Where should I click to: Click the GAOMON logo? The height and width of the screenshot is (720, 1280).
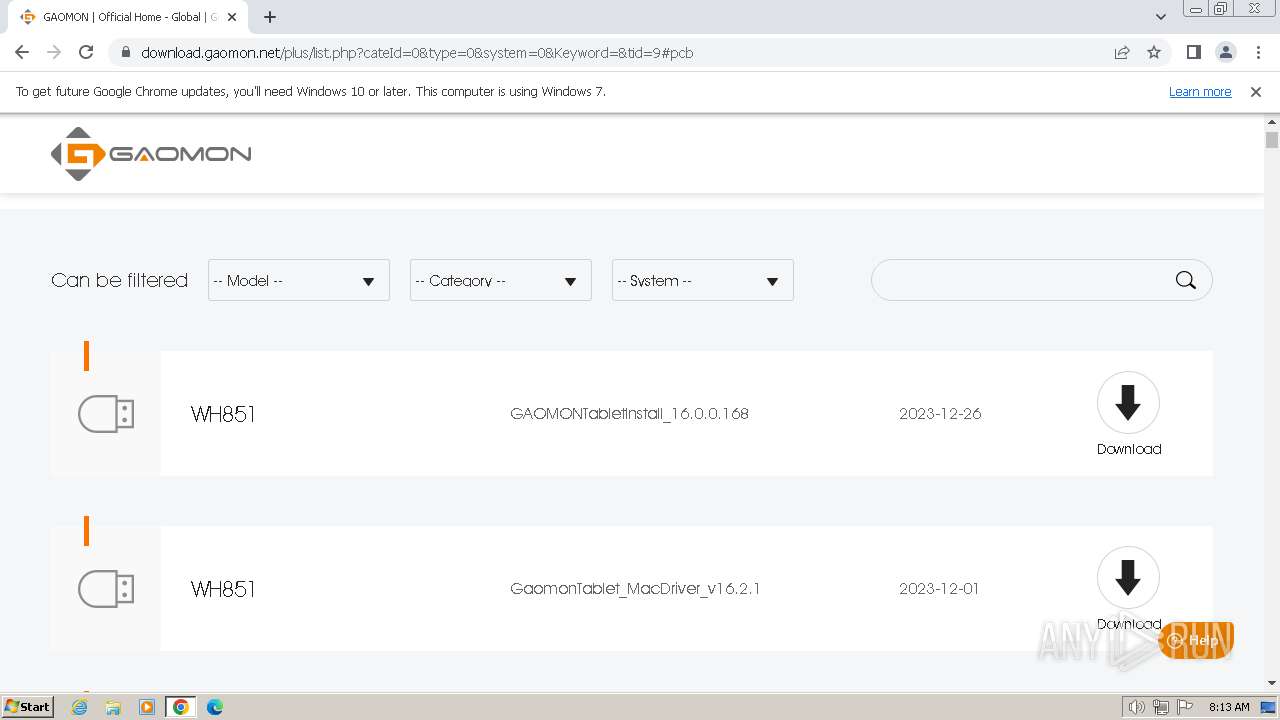click(151, 154)
